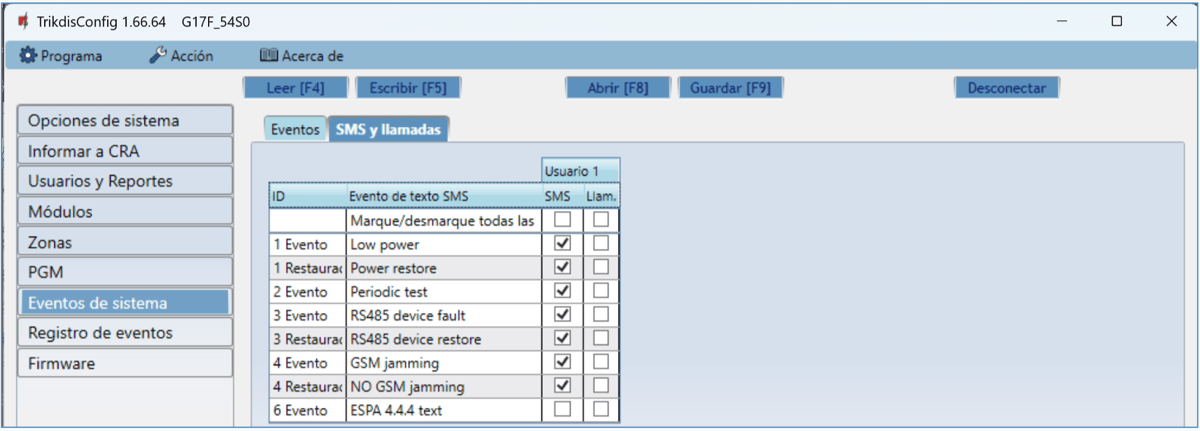Open the Acerca de menu
The height and width of the screenshot is (431, 1200).
pos(301,56)
